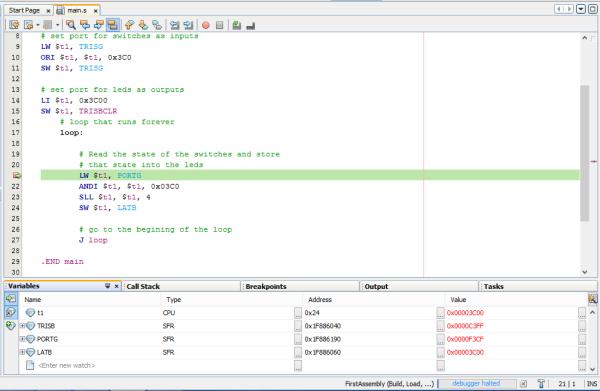Toggle Bookmark using the toolbar icon
This screenshot has height=391, width=600.
[x=157, y=25]
